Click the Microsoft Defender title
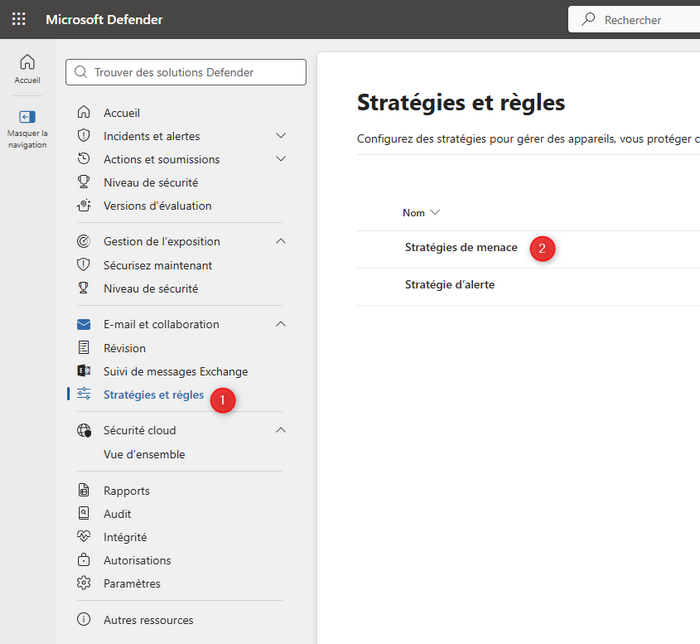700x644 pixels. (x=104, y=19)
